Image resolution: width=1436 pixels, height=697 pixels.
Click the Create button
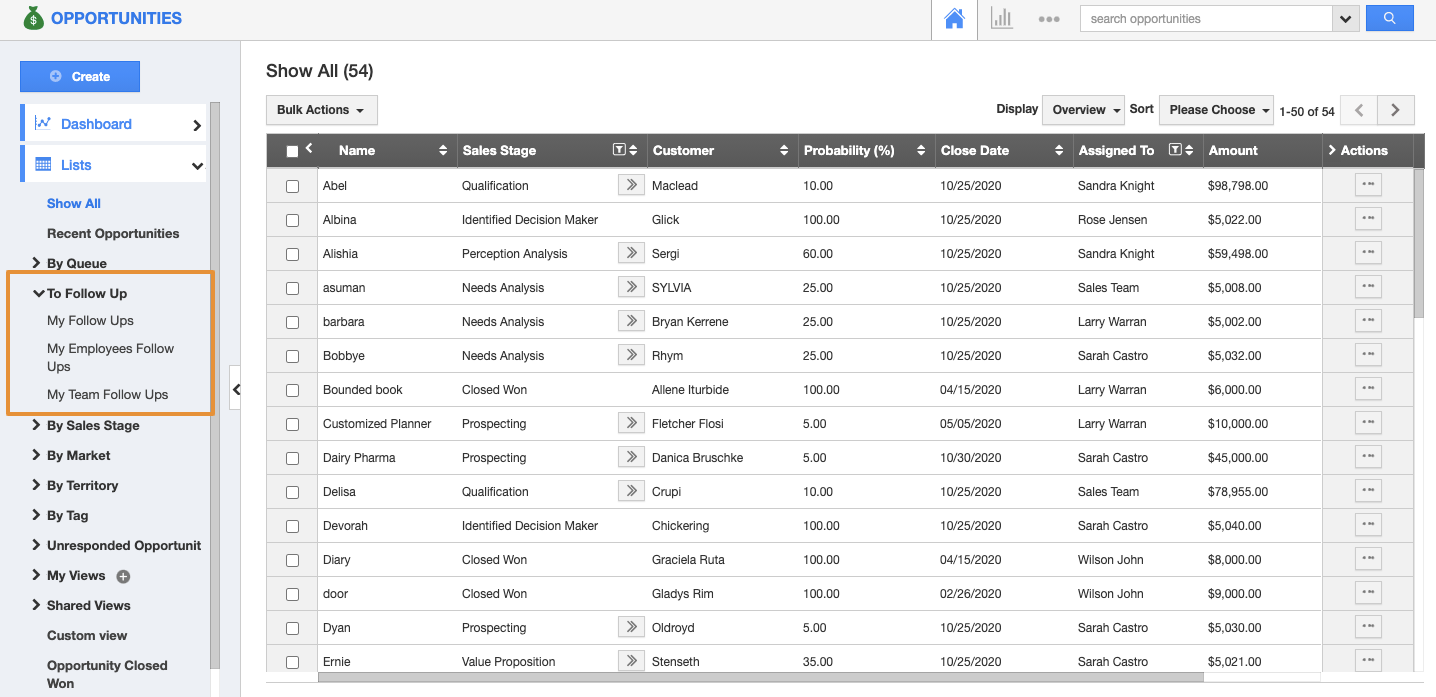click(x=80, y=76)
